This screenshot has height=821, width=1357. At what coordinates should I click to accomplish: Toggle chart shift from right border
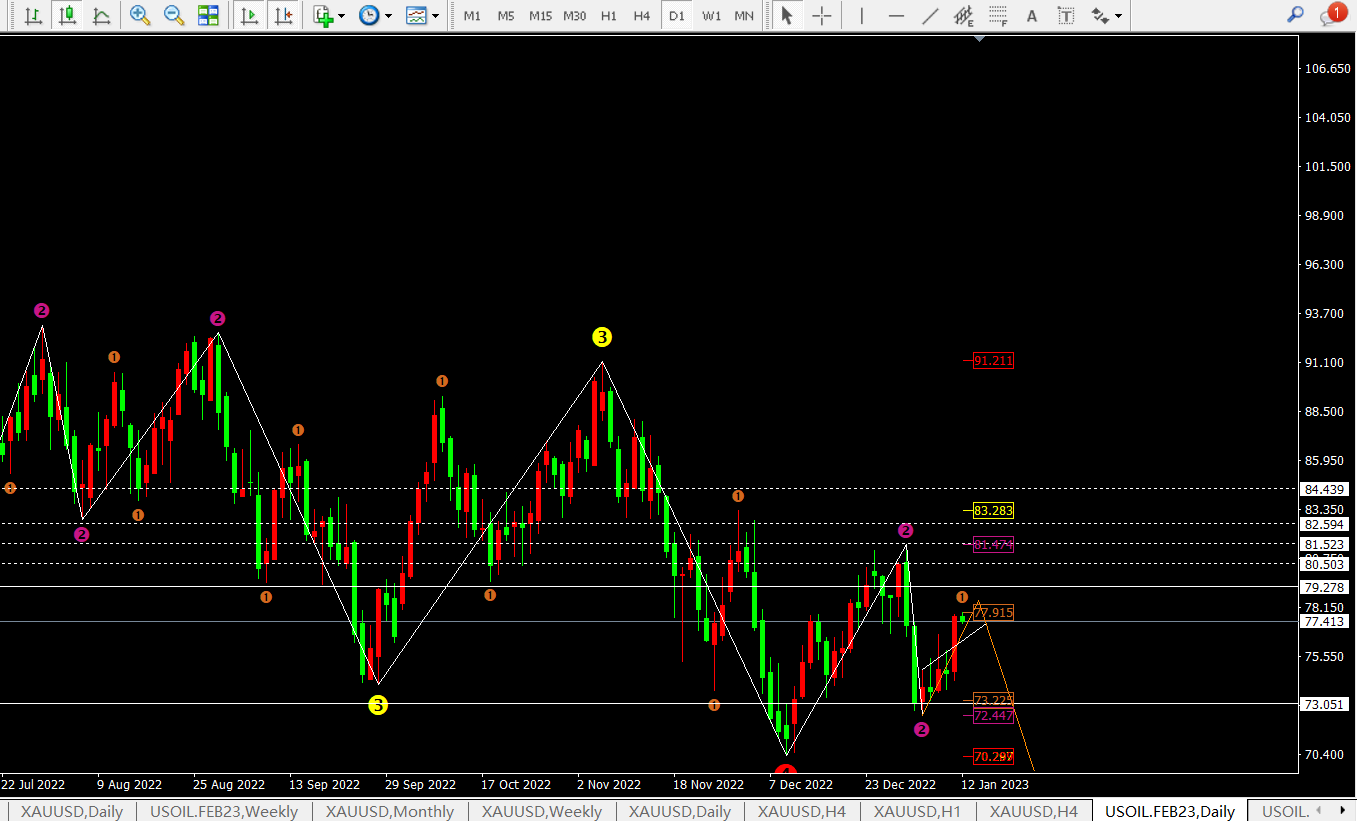point(284,15)
